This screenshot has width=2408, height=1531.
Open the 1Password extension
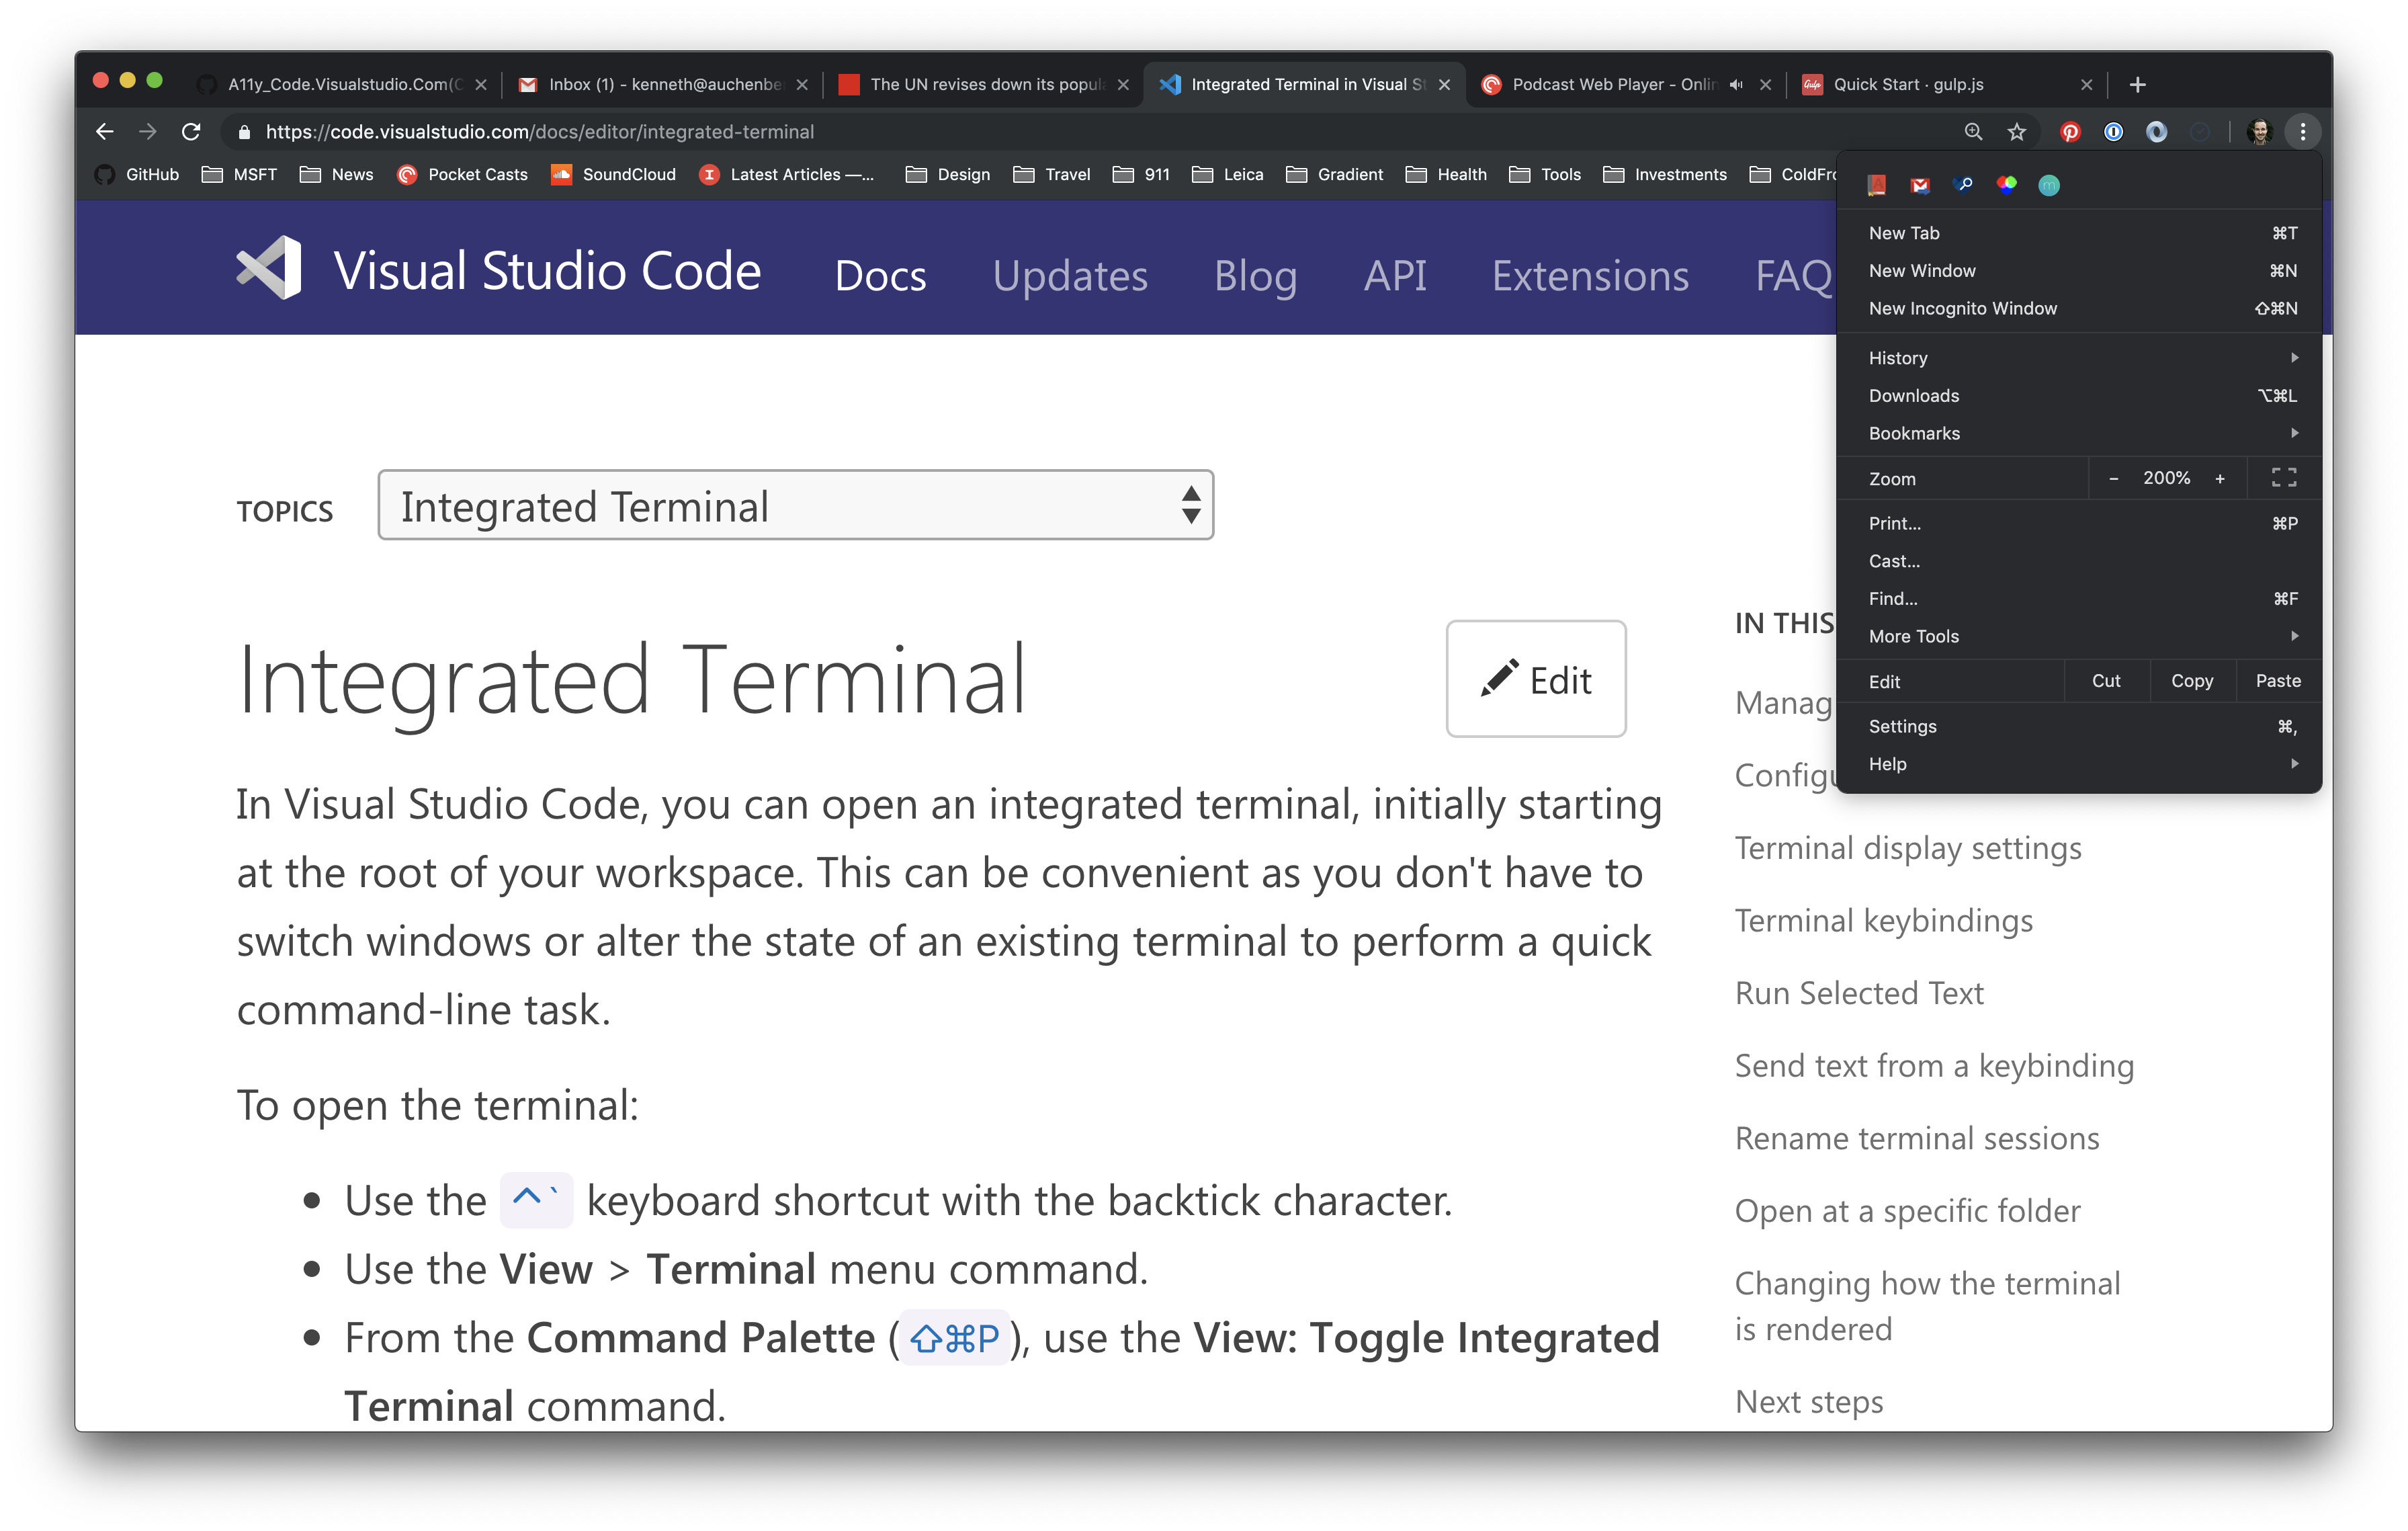pos(2114,131)
